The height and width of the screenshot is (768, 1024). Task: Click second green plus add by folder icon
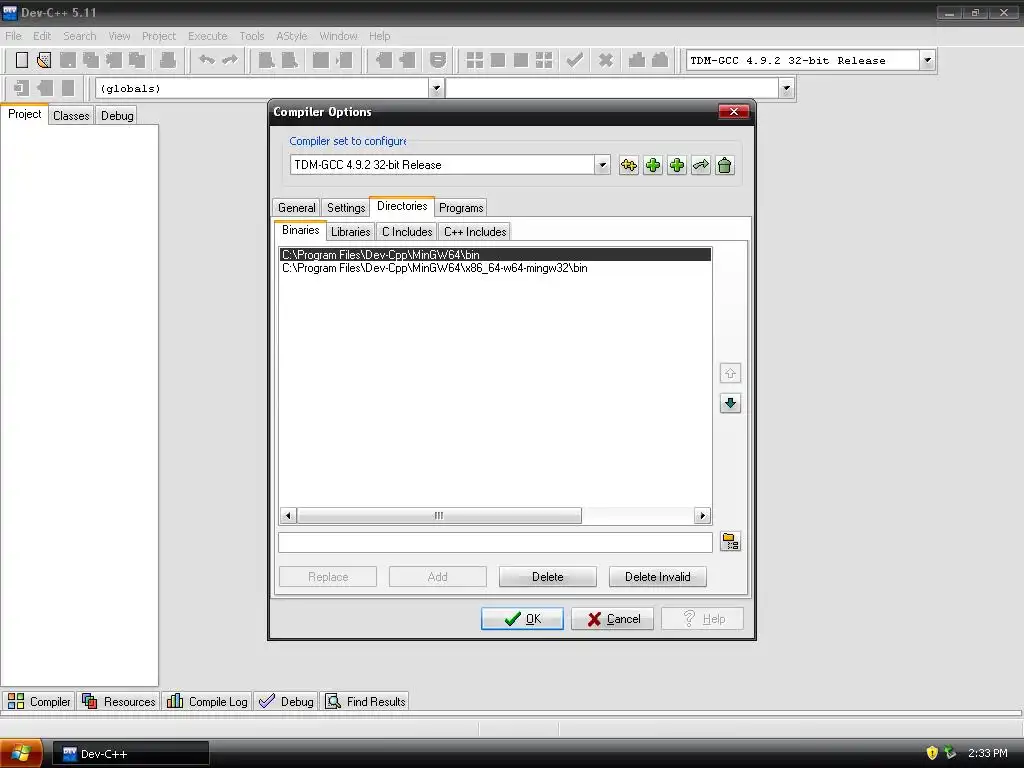tap(677, 165)
